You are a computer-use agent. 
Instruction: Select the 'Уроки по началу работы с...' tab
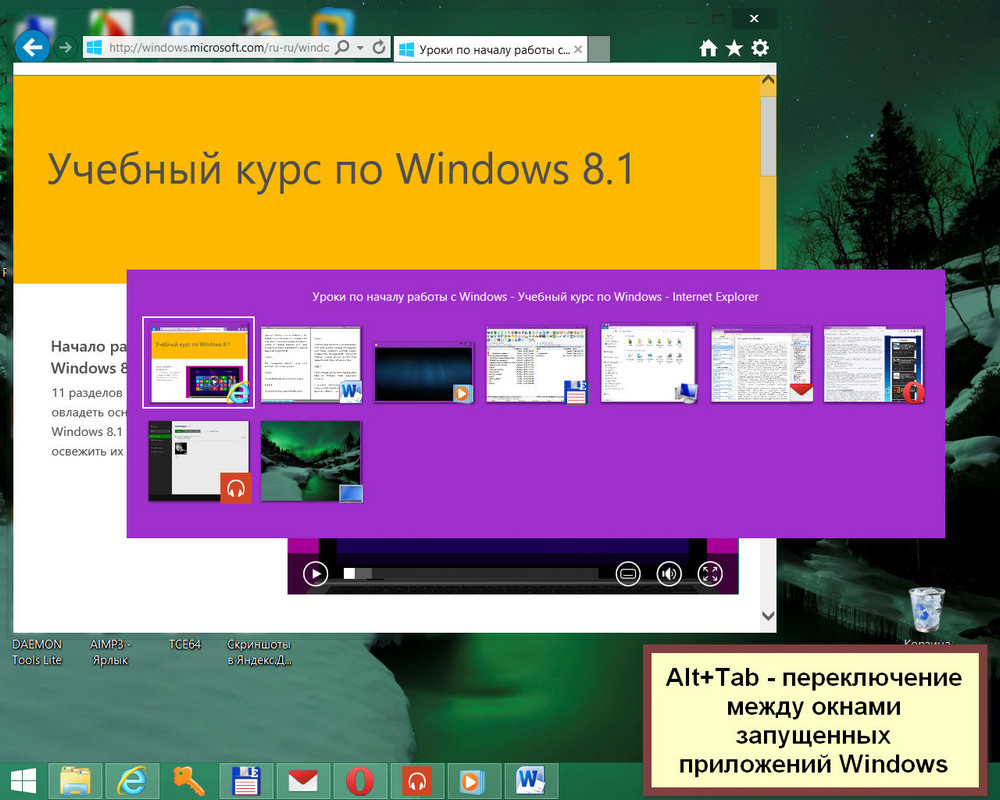pyautogui.click(x=490, y=49)
